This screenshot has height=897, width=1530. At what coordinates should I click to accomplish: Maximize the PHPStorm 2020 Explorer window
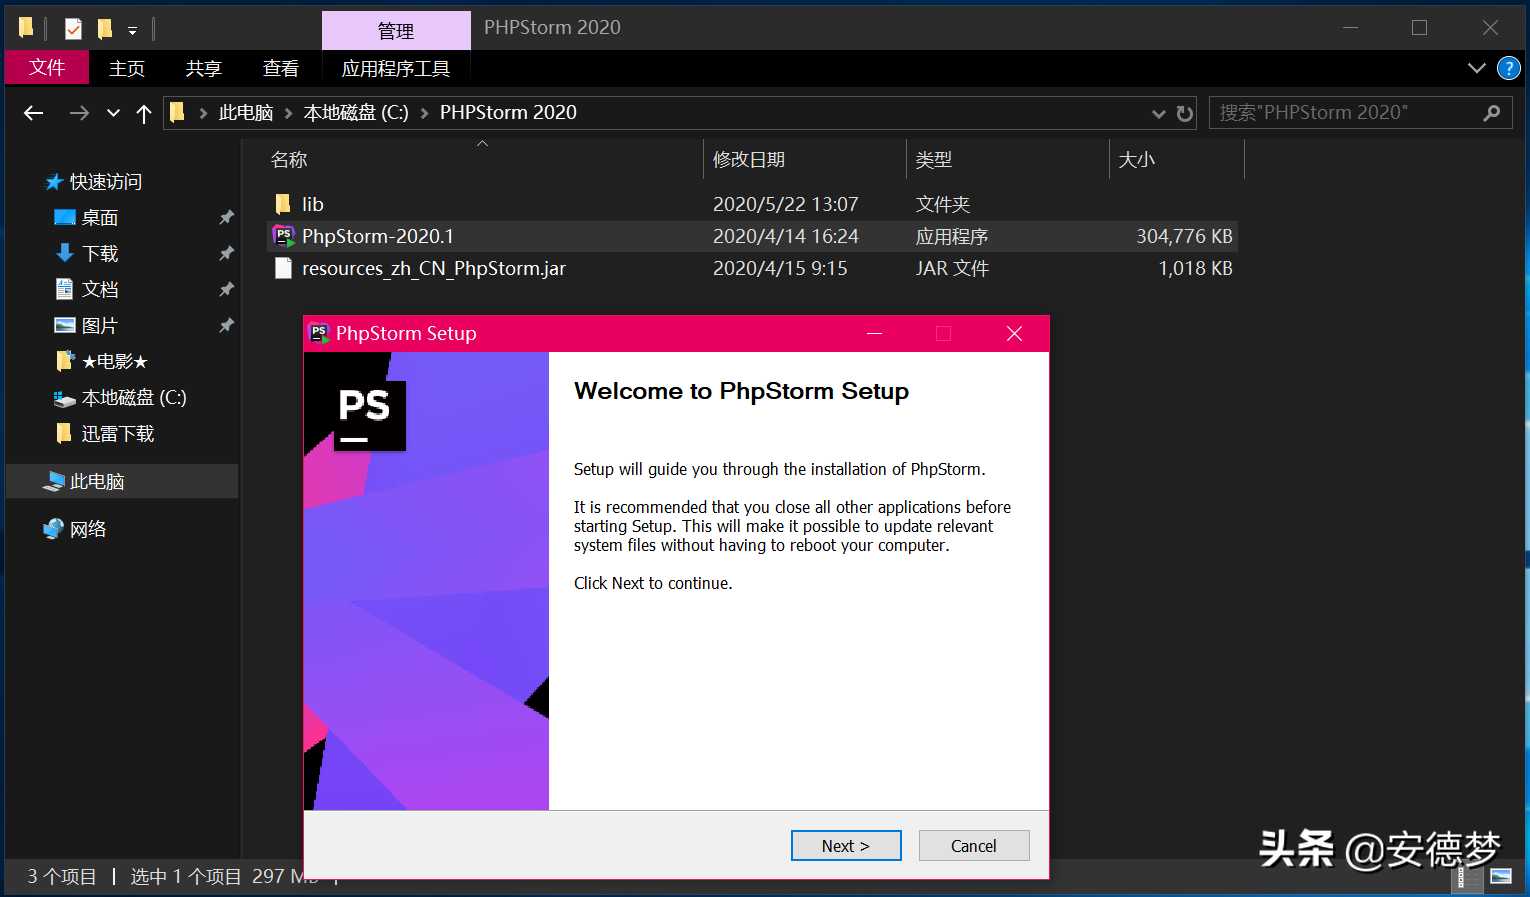1419,28
